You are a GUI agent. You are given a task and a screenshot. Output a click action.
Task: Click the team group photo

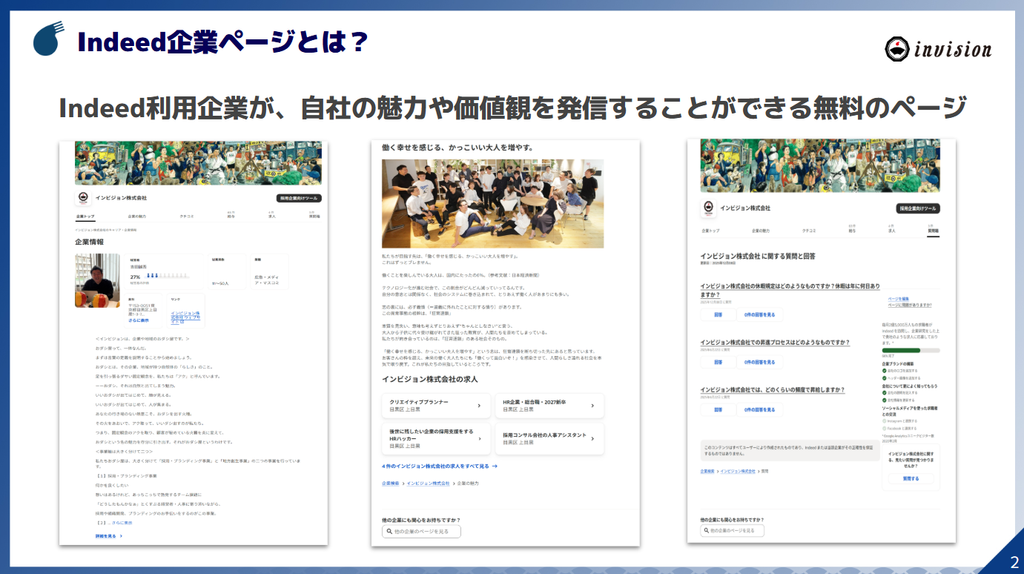point(492,204)
